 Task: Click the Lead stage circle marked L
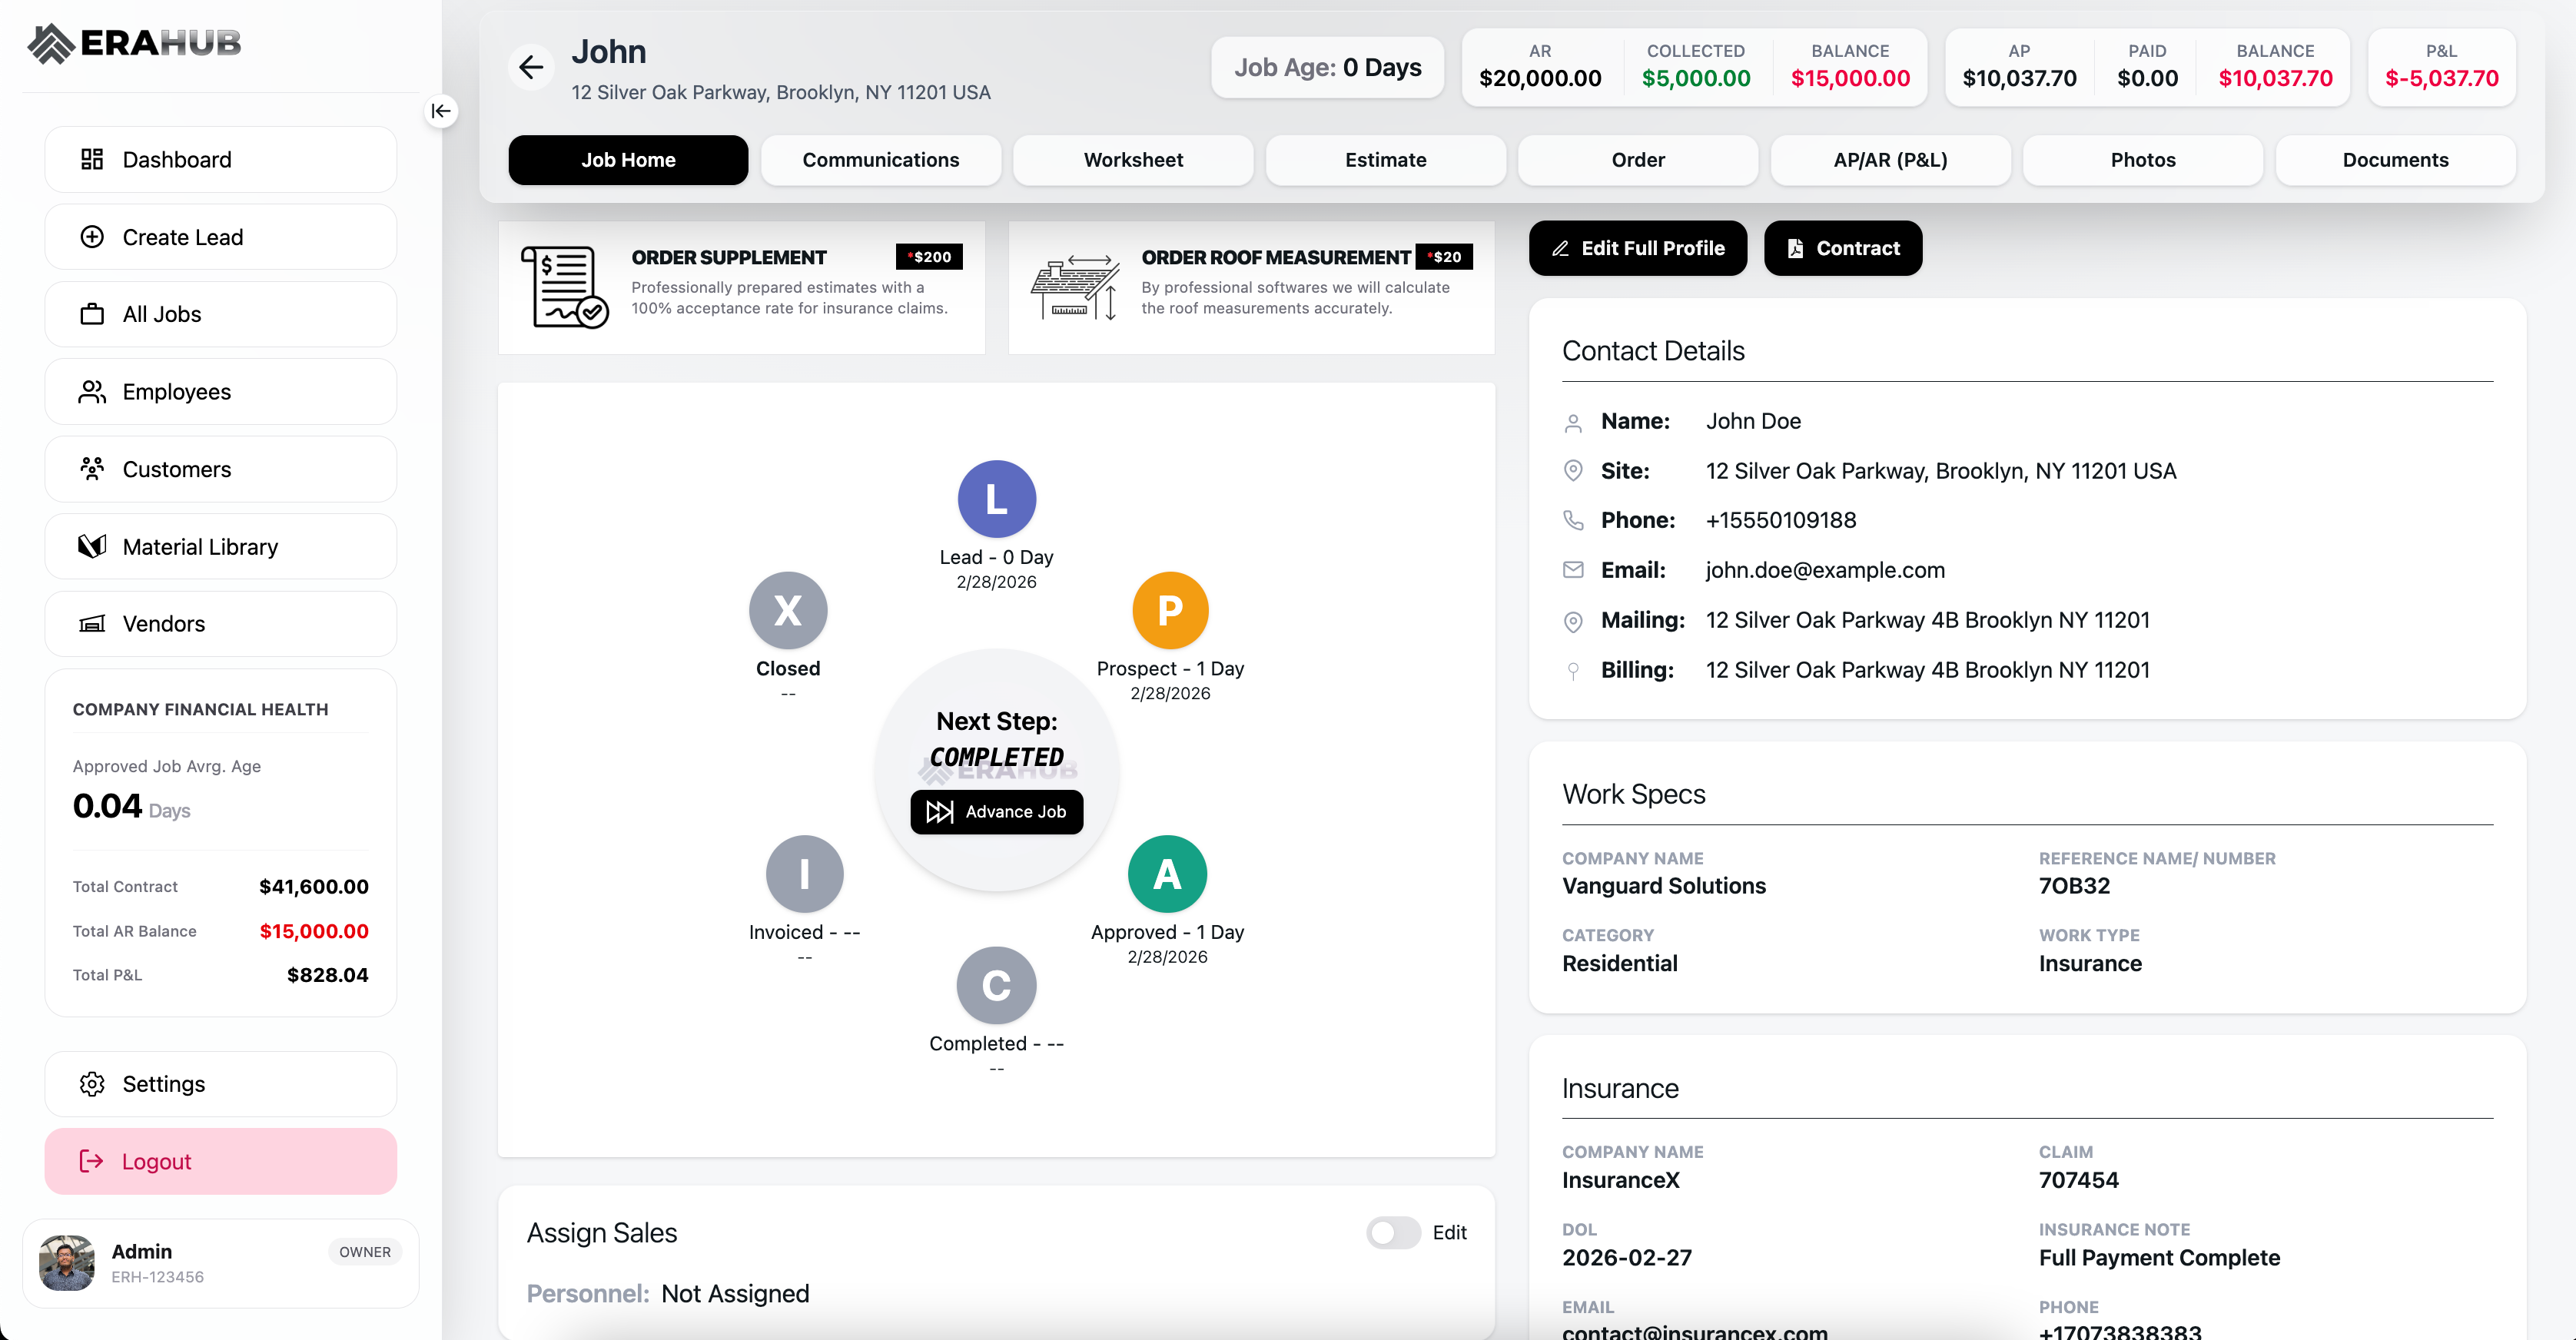(995, 499)
